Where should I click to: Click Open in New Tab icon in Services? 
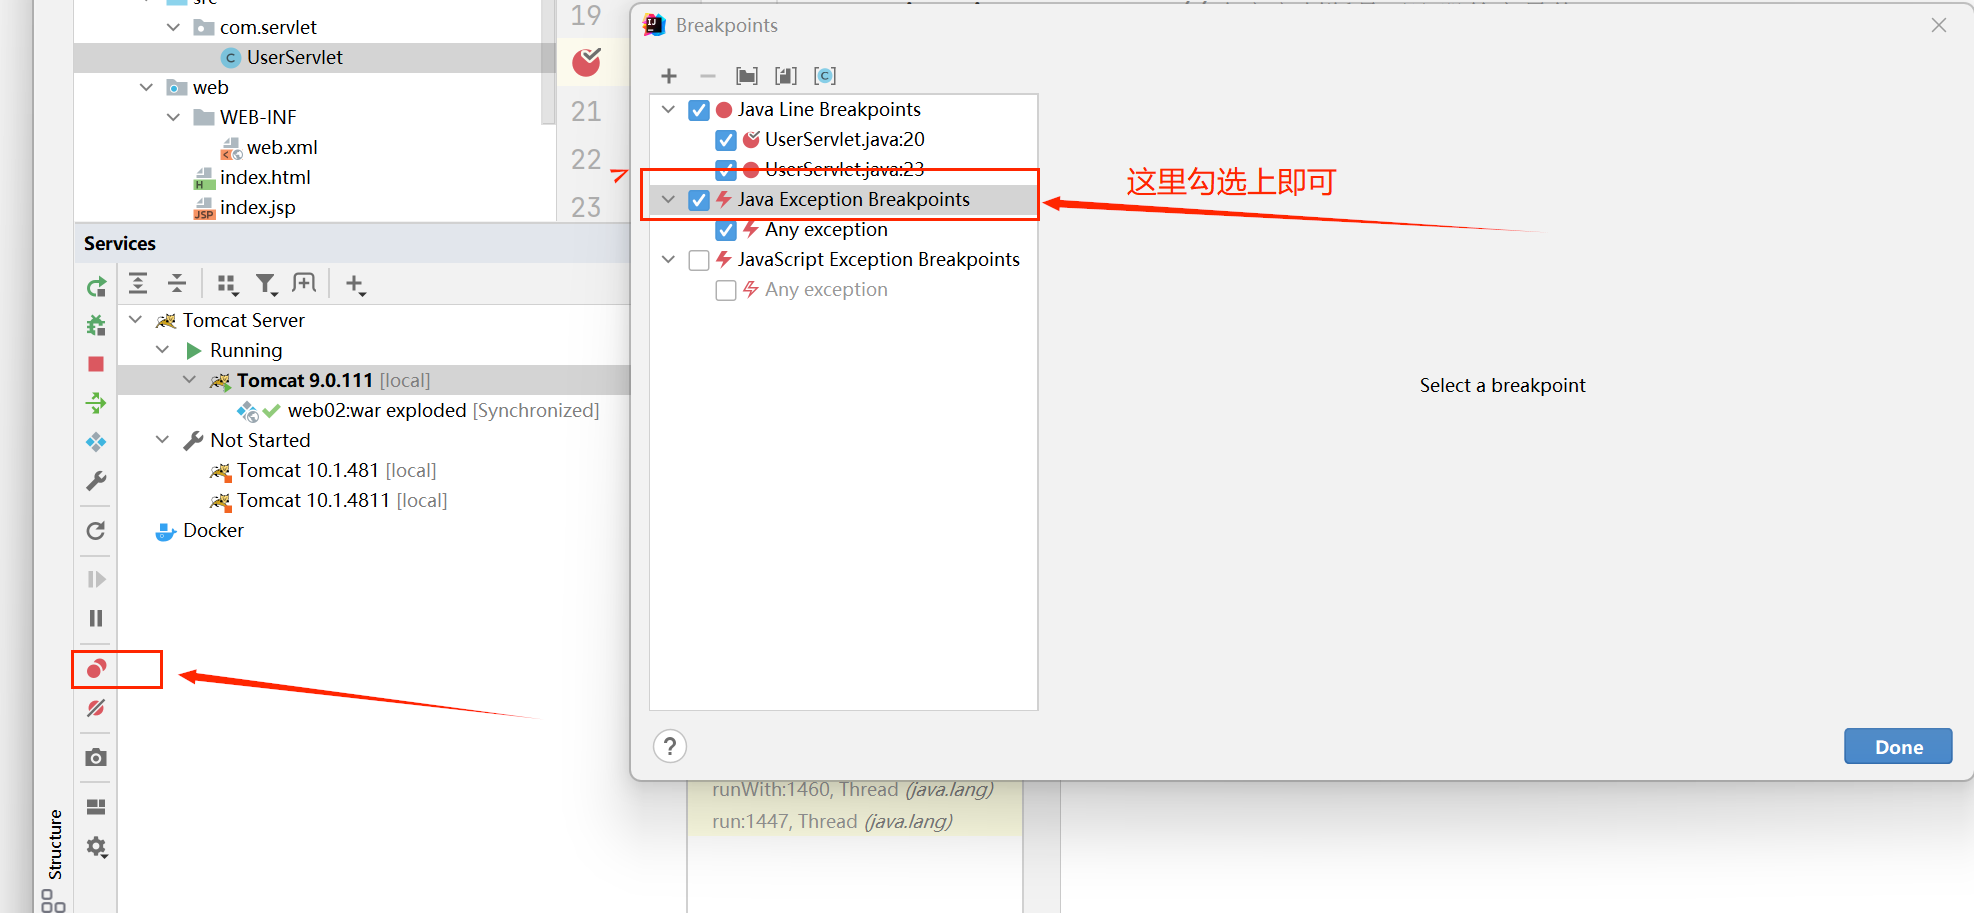[304, 284]
